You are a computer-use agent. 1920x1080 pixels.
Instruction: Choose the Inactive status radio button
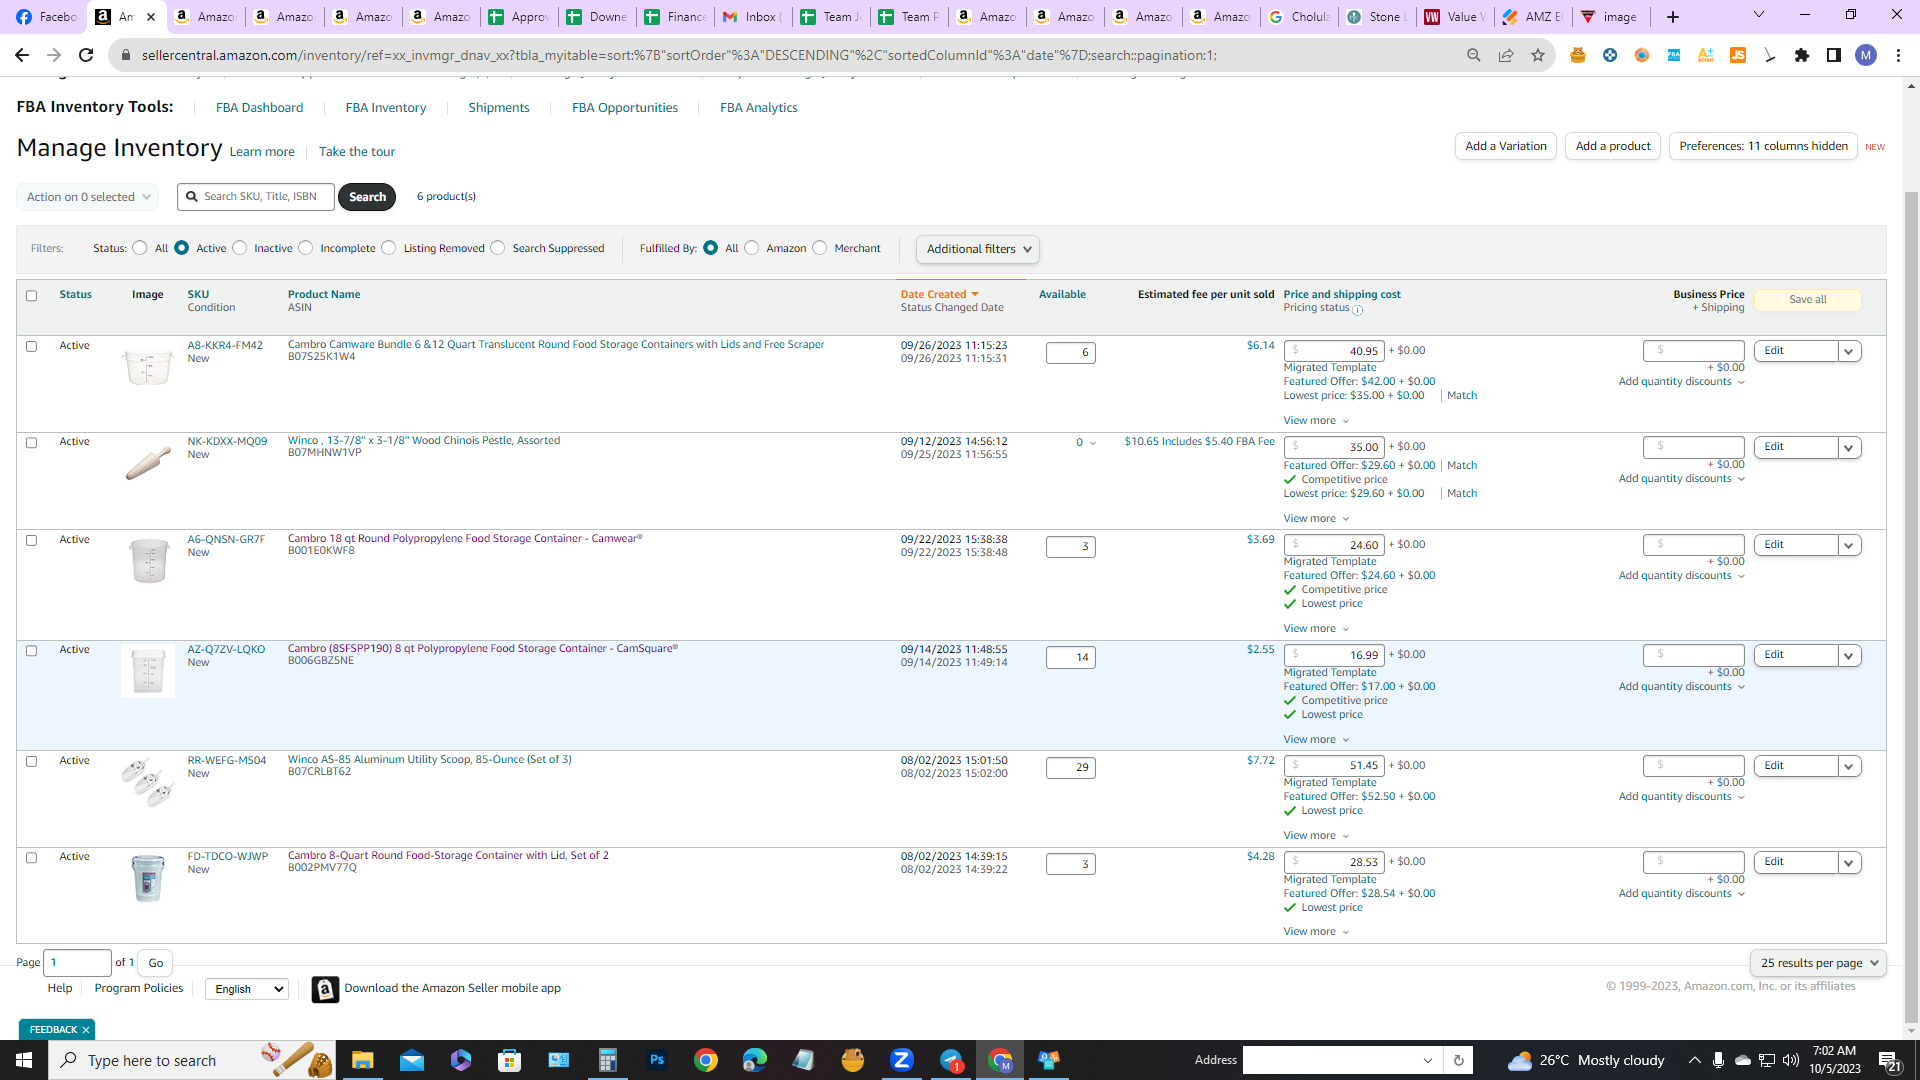240,248
